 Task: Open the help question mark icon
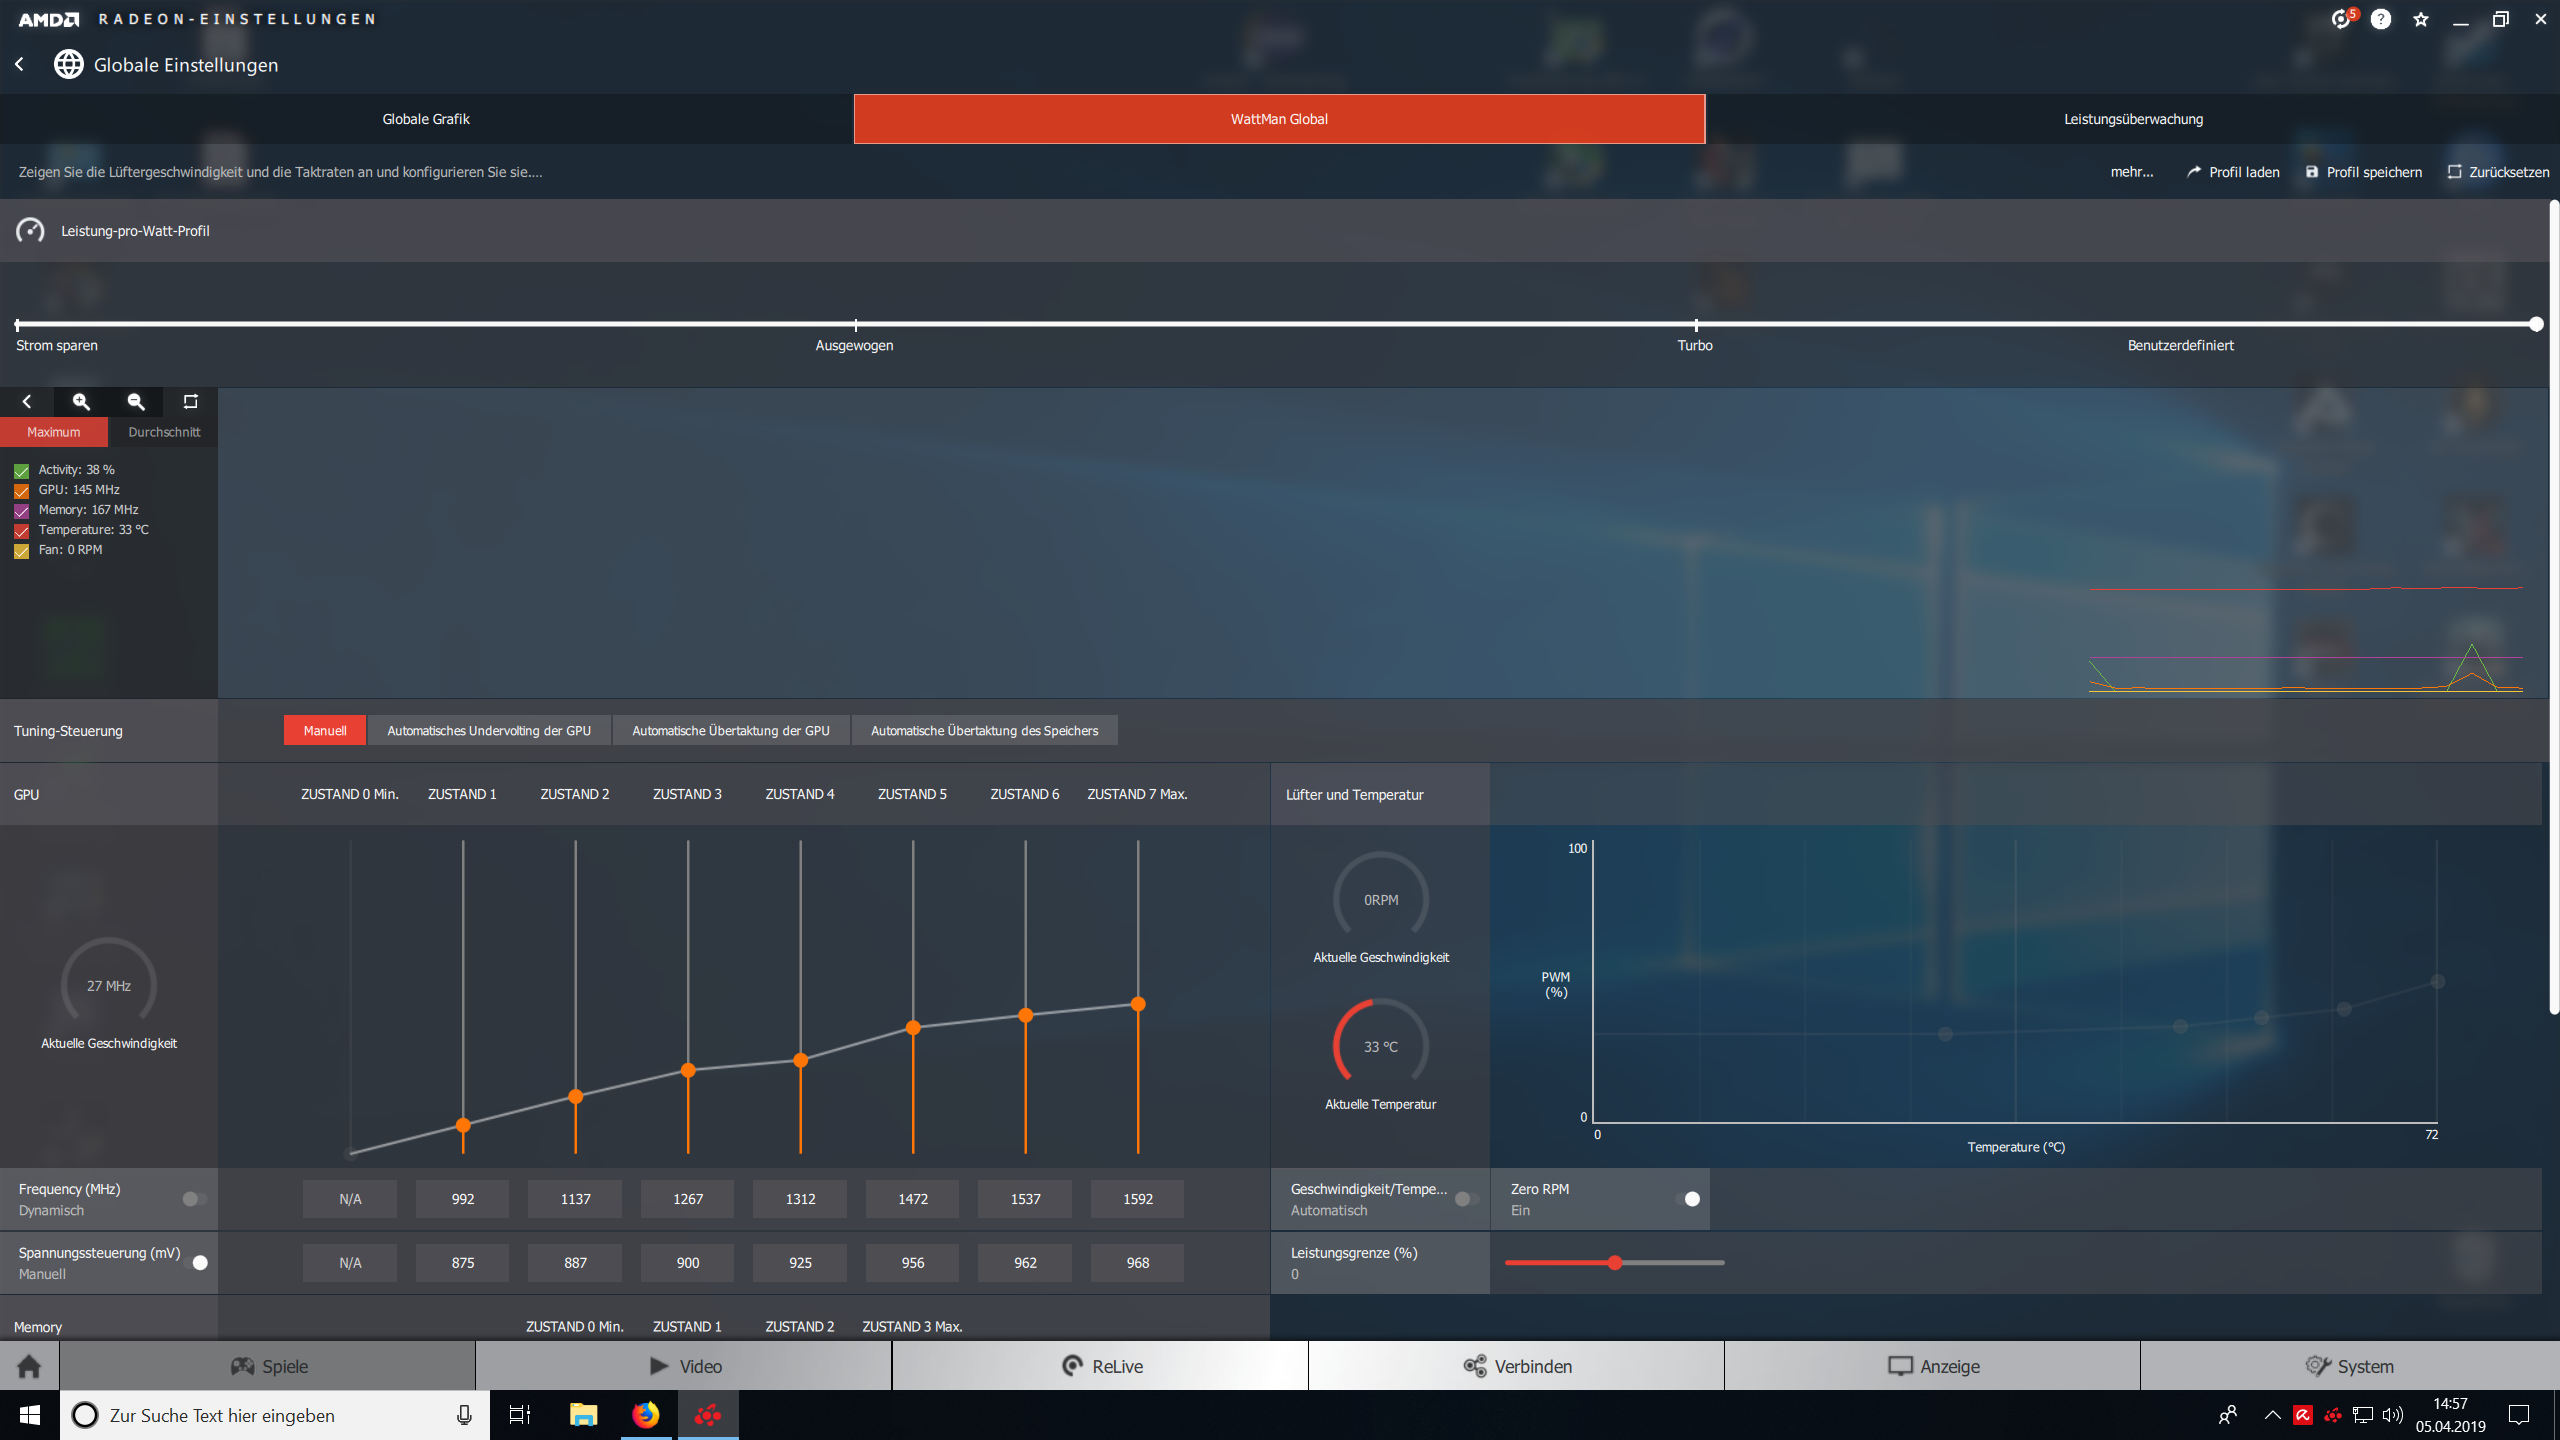(x=2381, y=19)
